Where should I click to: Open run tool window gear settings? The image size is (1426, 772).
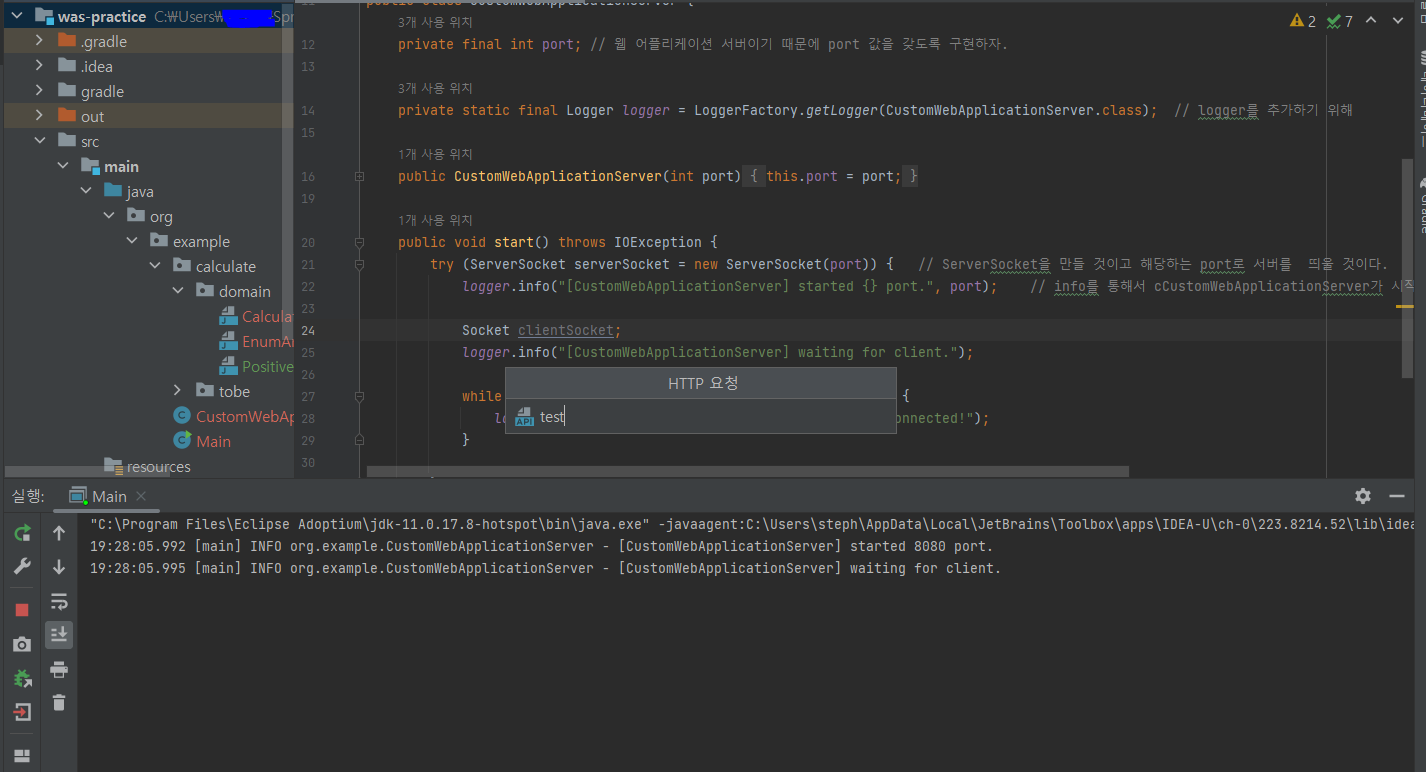pos(1362,496)
